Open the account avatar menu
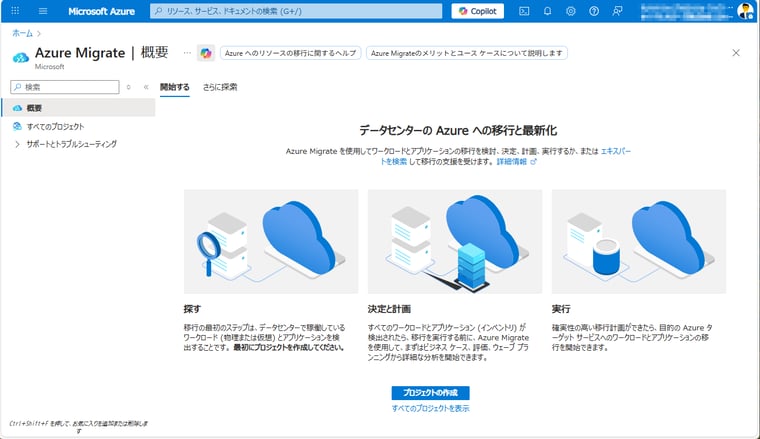760x439 pixels. (745, 11)
